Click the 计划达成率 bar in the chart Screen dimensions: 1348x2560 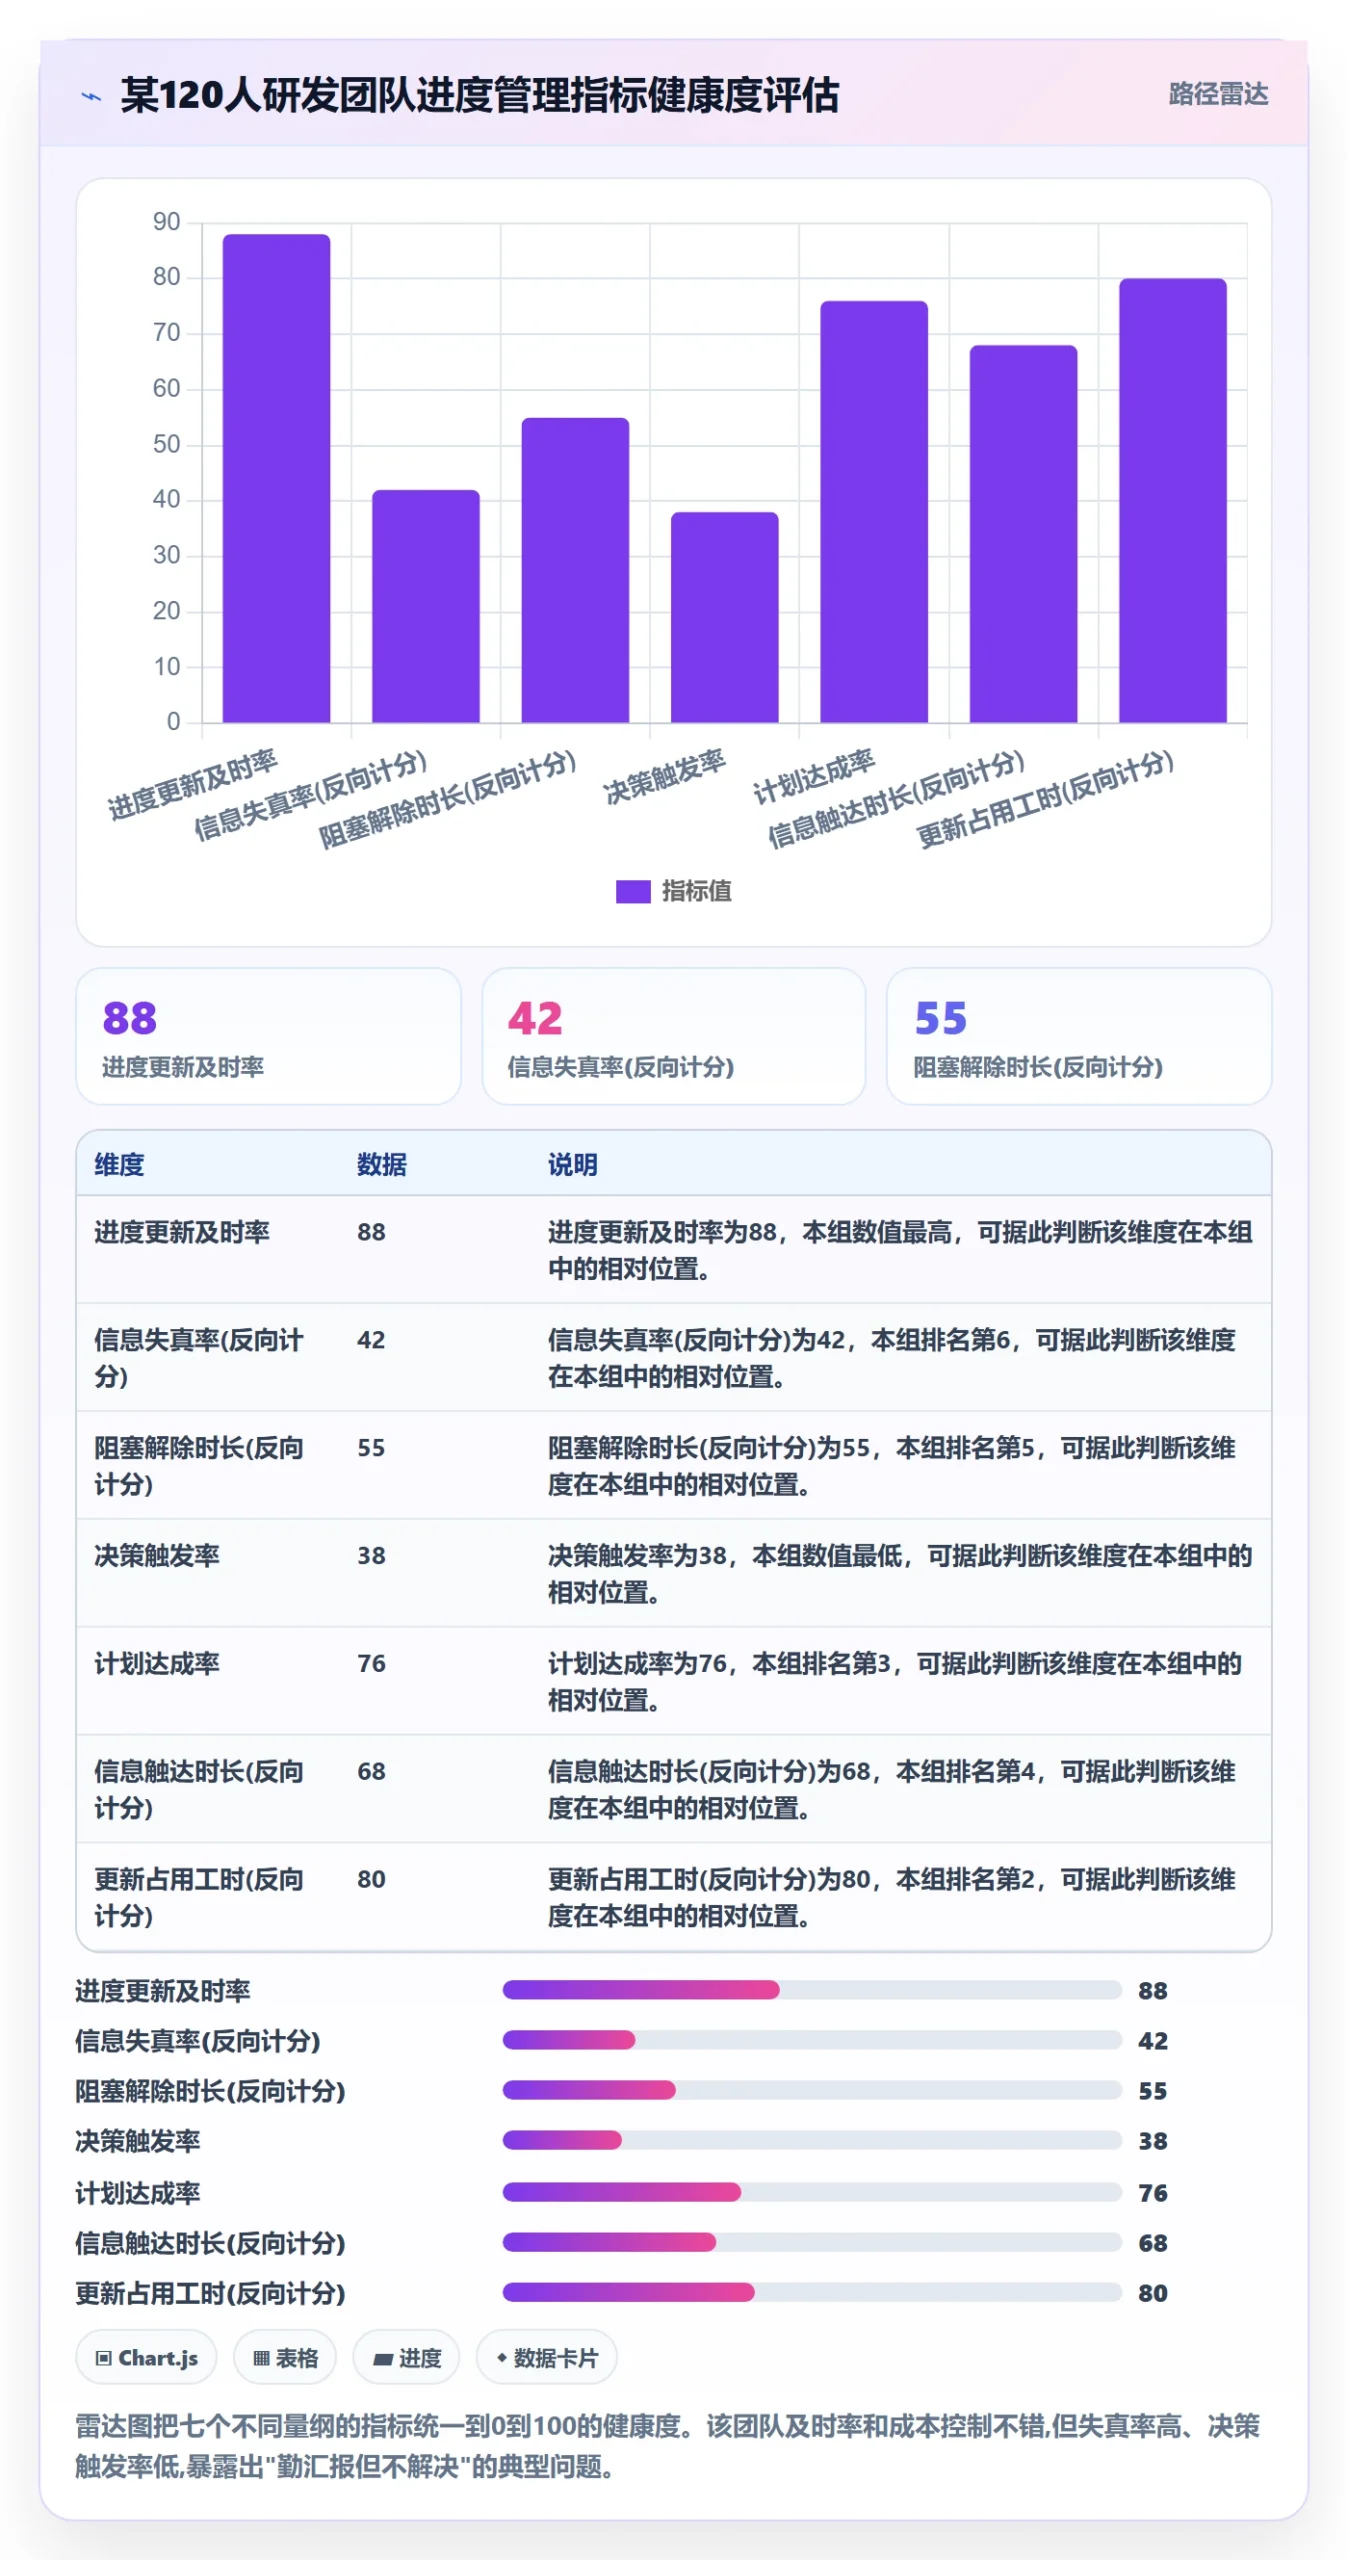pyautogui.click(x=874, y=511)
